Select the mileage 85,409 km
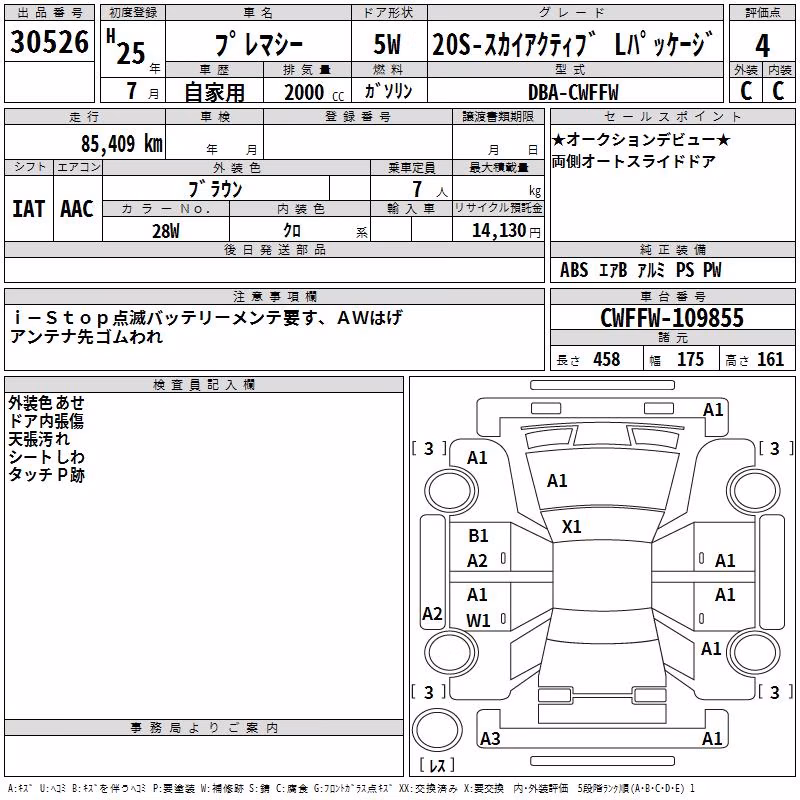Screen dimensions: 800x800 tap(121, 143)
